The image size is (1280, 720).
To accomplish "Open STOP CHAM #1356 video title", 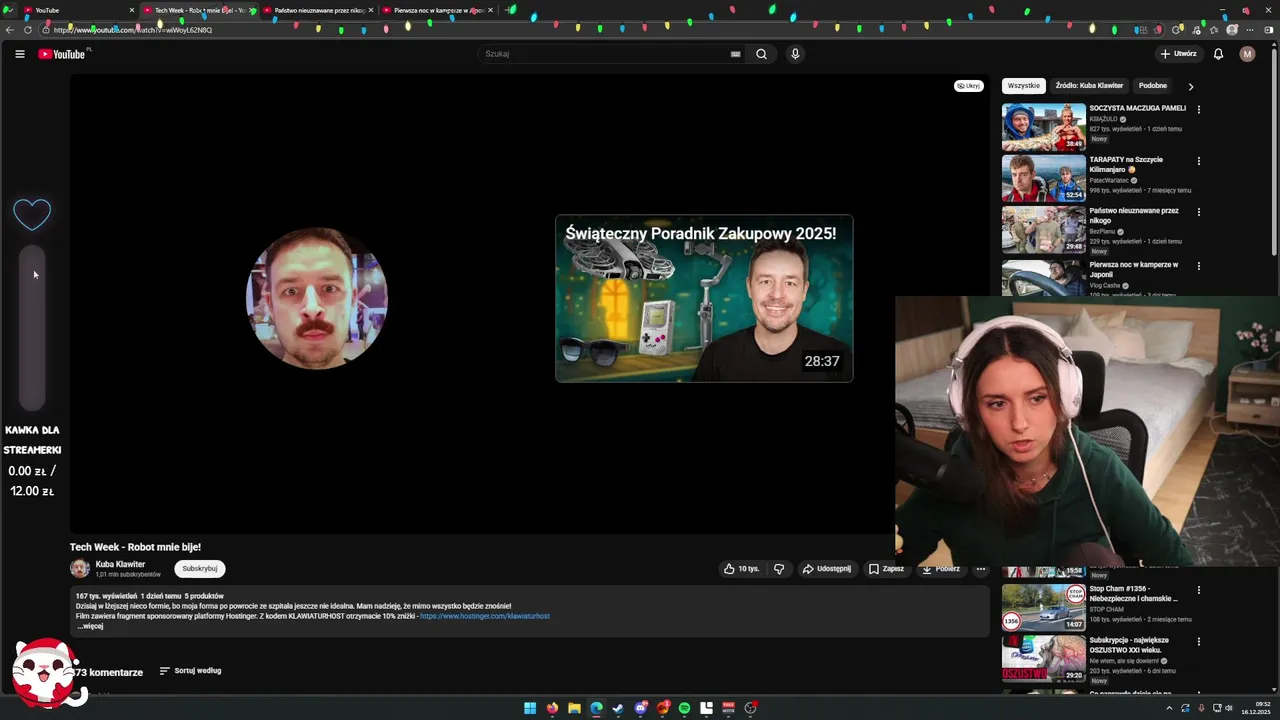I will click(x=1133, y=594).
